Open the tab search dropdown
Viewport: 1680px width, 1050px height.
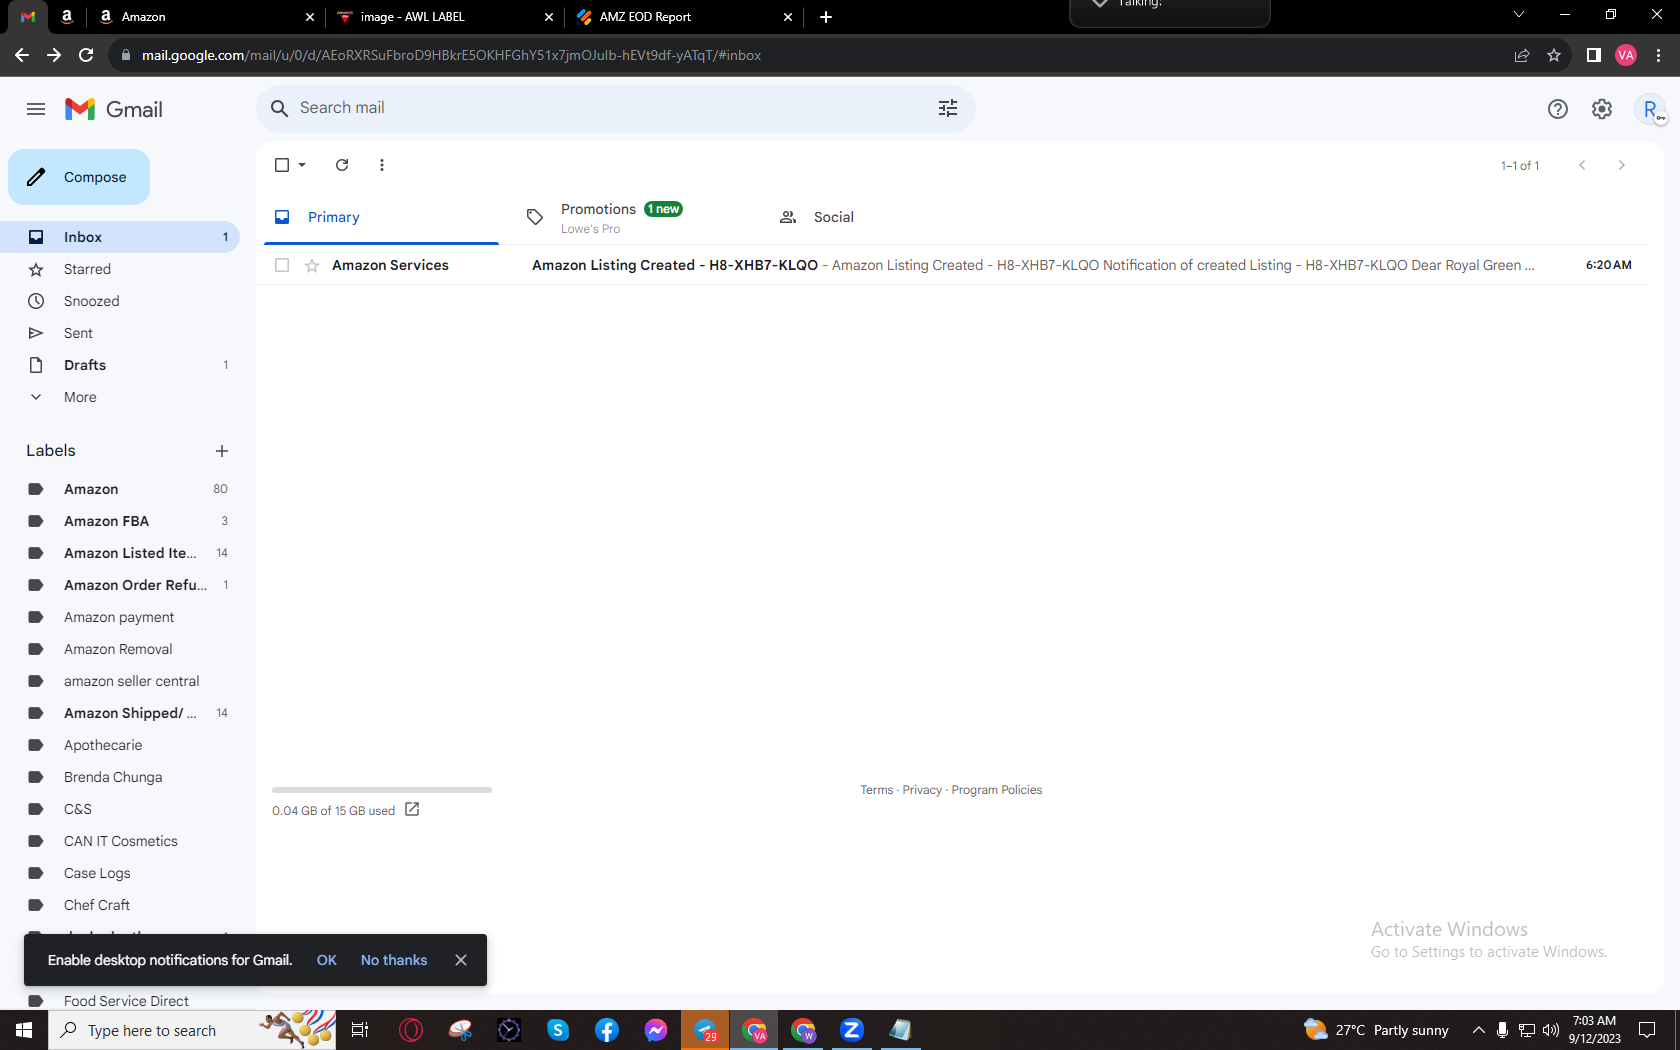1519,15
